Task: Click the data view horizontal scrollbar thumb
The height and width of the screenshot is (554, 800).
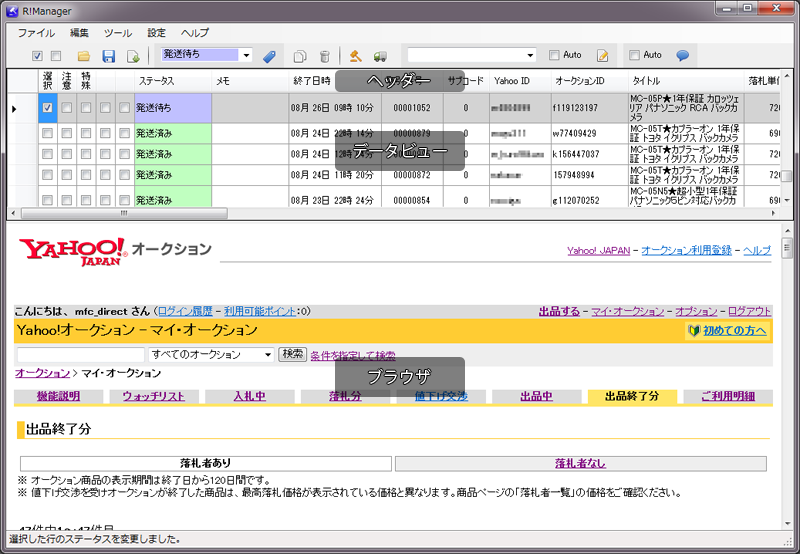Action: coord(124,213)
